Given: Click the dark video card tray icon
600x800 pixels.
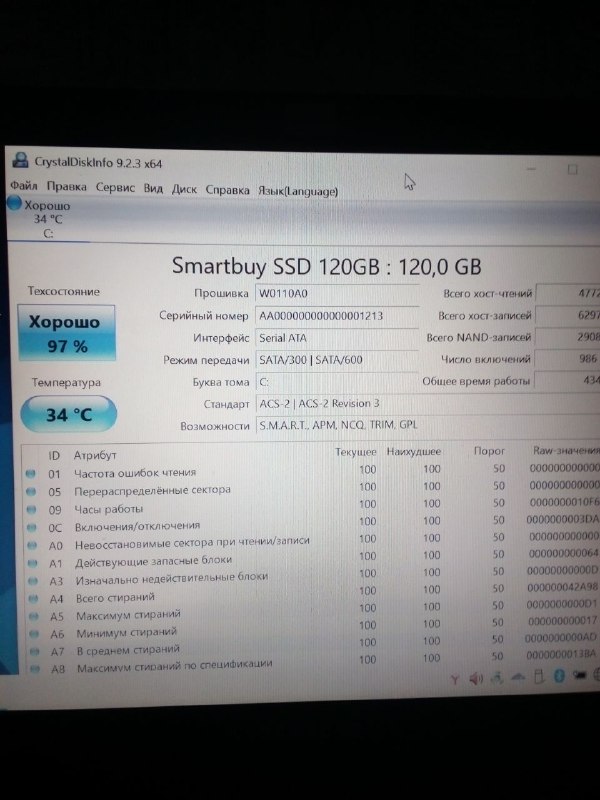Looking at the screenshot, I should [x=580, y=675].
